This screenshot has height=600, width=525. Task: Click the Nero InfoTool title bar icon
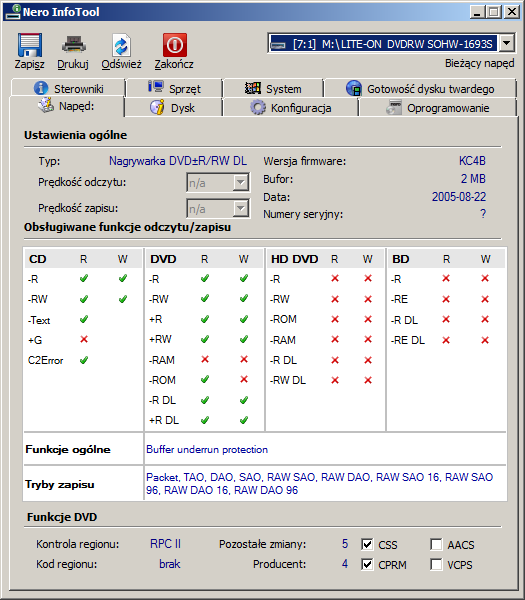point(12,11)
